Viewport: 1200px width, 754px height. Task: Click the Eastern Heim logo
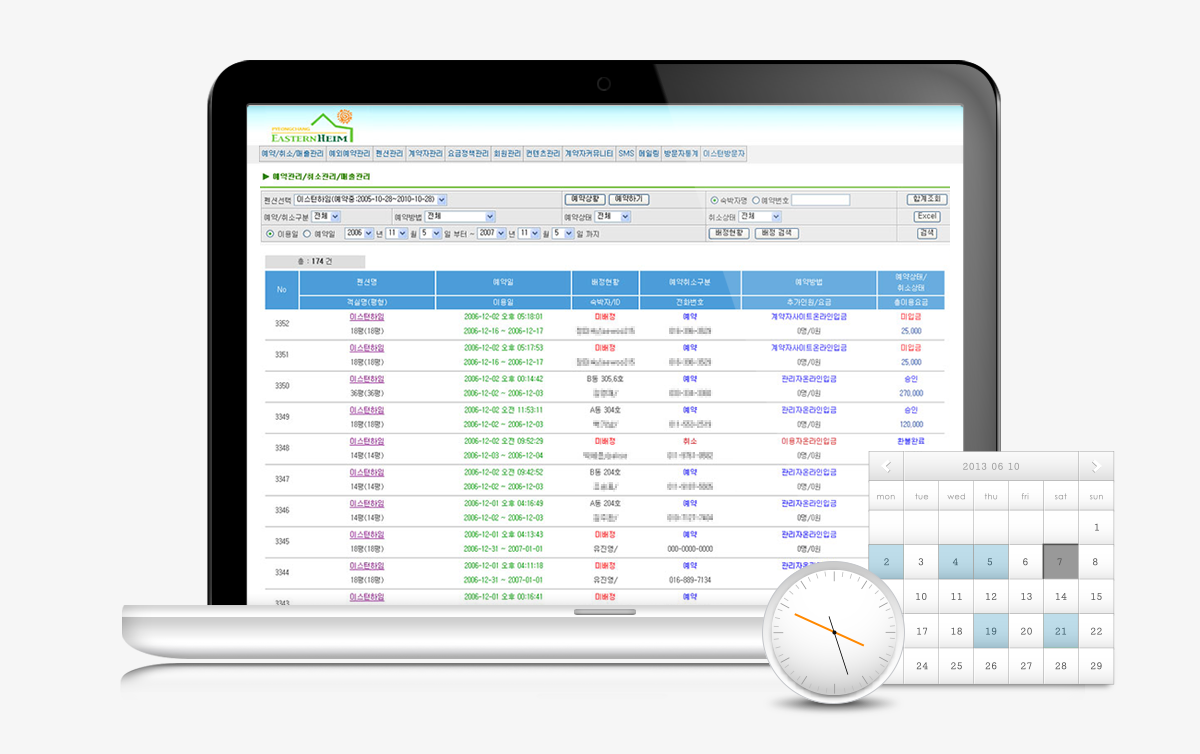tap(310, 127)
